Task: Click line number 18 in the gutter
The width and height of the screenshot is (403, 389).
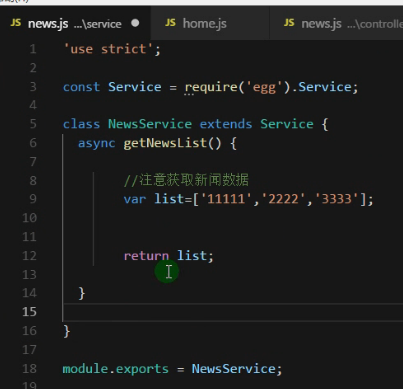Action: [x=29, y=369]
